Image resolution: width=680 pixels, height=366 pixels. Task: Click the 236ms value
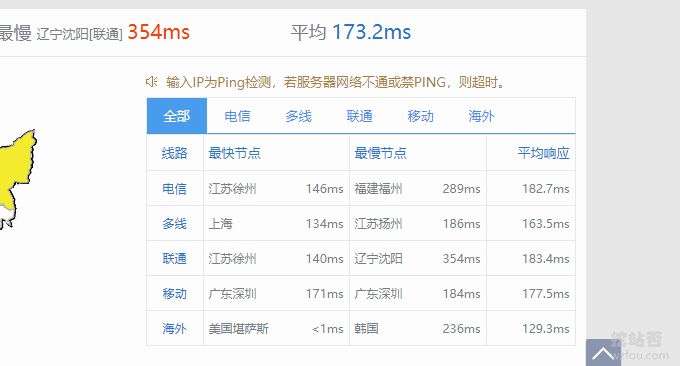click(x=461, y=329)
